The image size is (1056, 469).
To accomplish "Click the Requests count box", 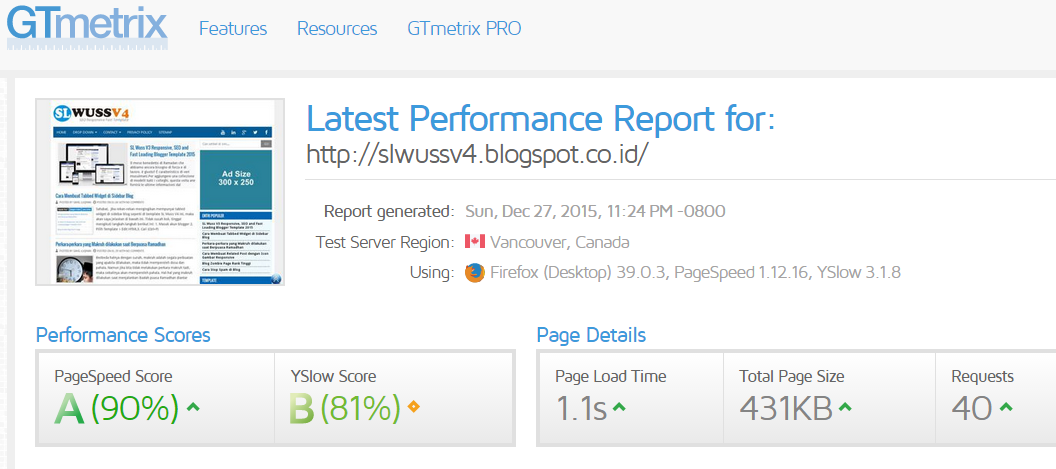I will pos(996,398).
